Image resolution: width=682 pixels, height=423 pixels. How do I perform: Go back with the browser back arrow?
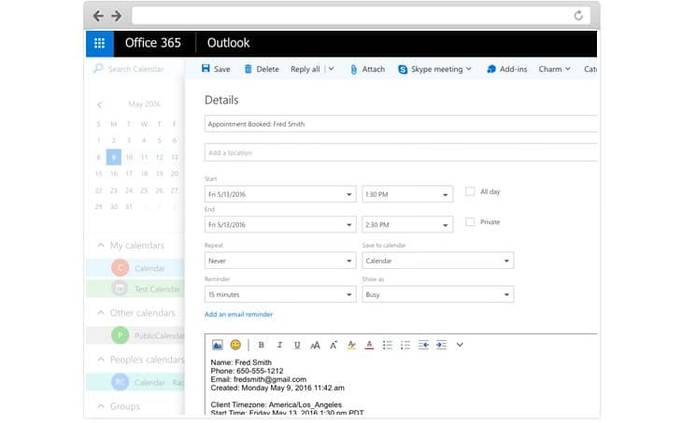click(x=98, y=16)
